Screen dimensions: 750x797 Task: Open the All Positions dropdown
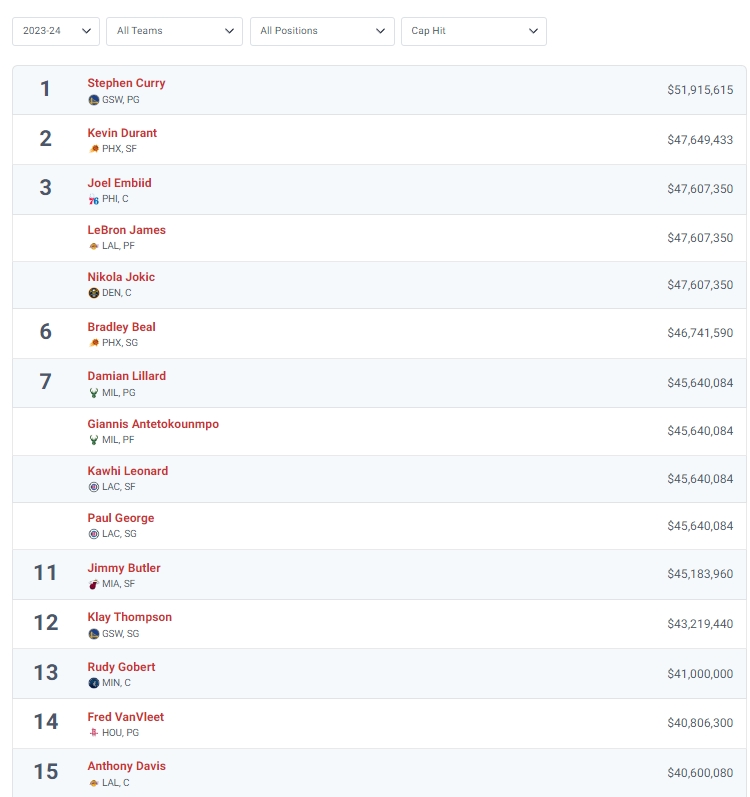(x=322, y=31)
